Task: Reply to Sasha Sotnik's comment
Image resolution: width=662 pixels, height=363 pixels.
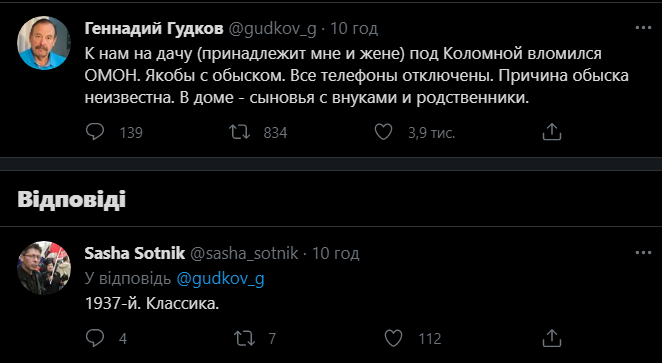Action: pos(95,338)
